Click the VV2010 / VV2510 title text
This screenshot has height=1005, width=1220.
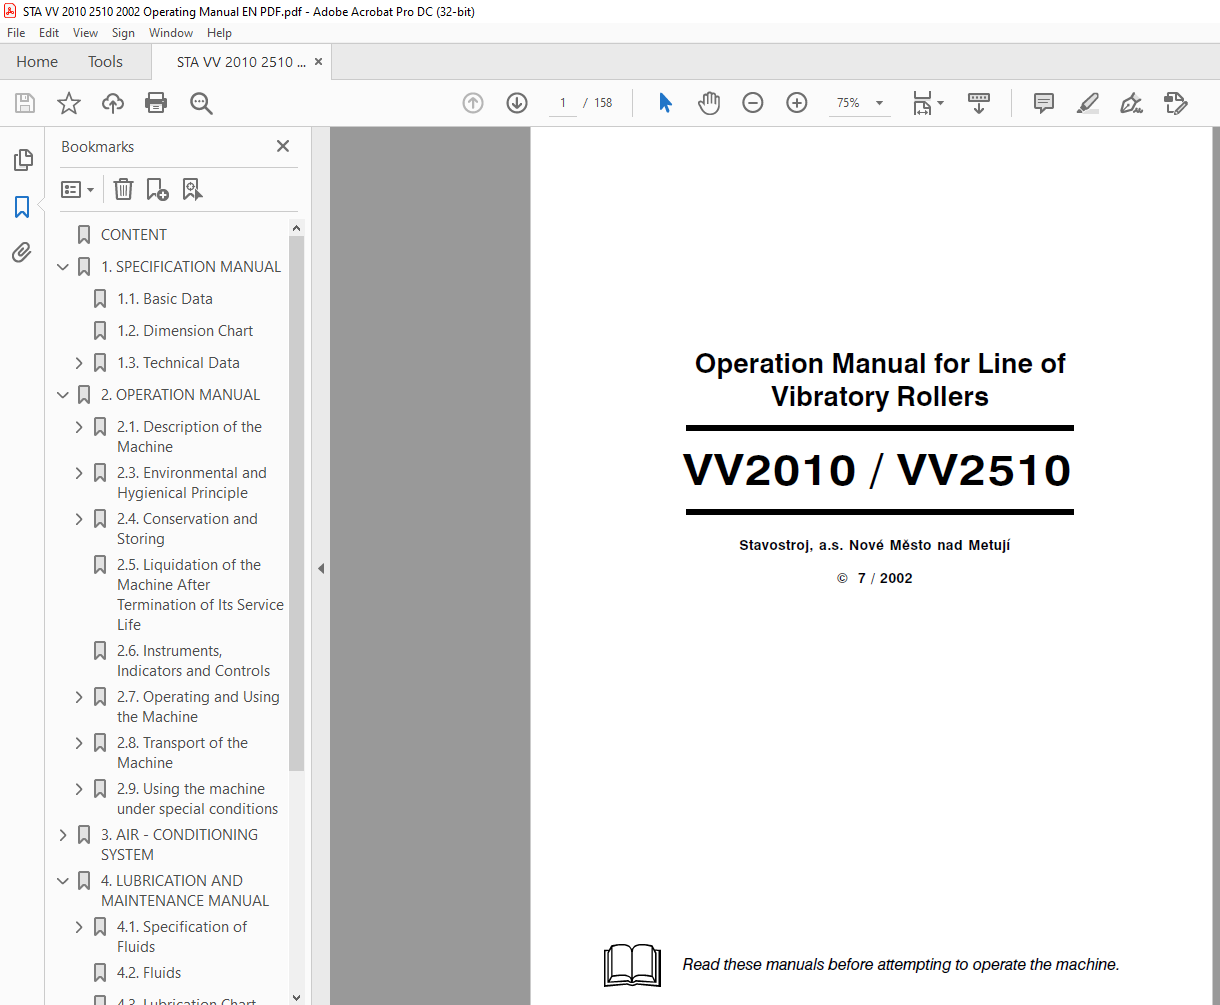pyautogui.click(x=877, y=470)
